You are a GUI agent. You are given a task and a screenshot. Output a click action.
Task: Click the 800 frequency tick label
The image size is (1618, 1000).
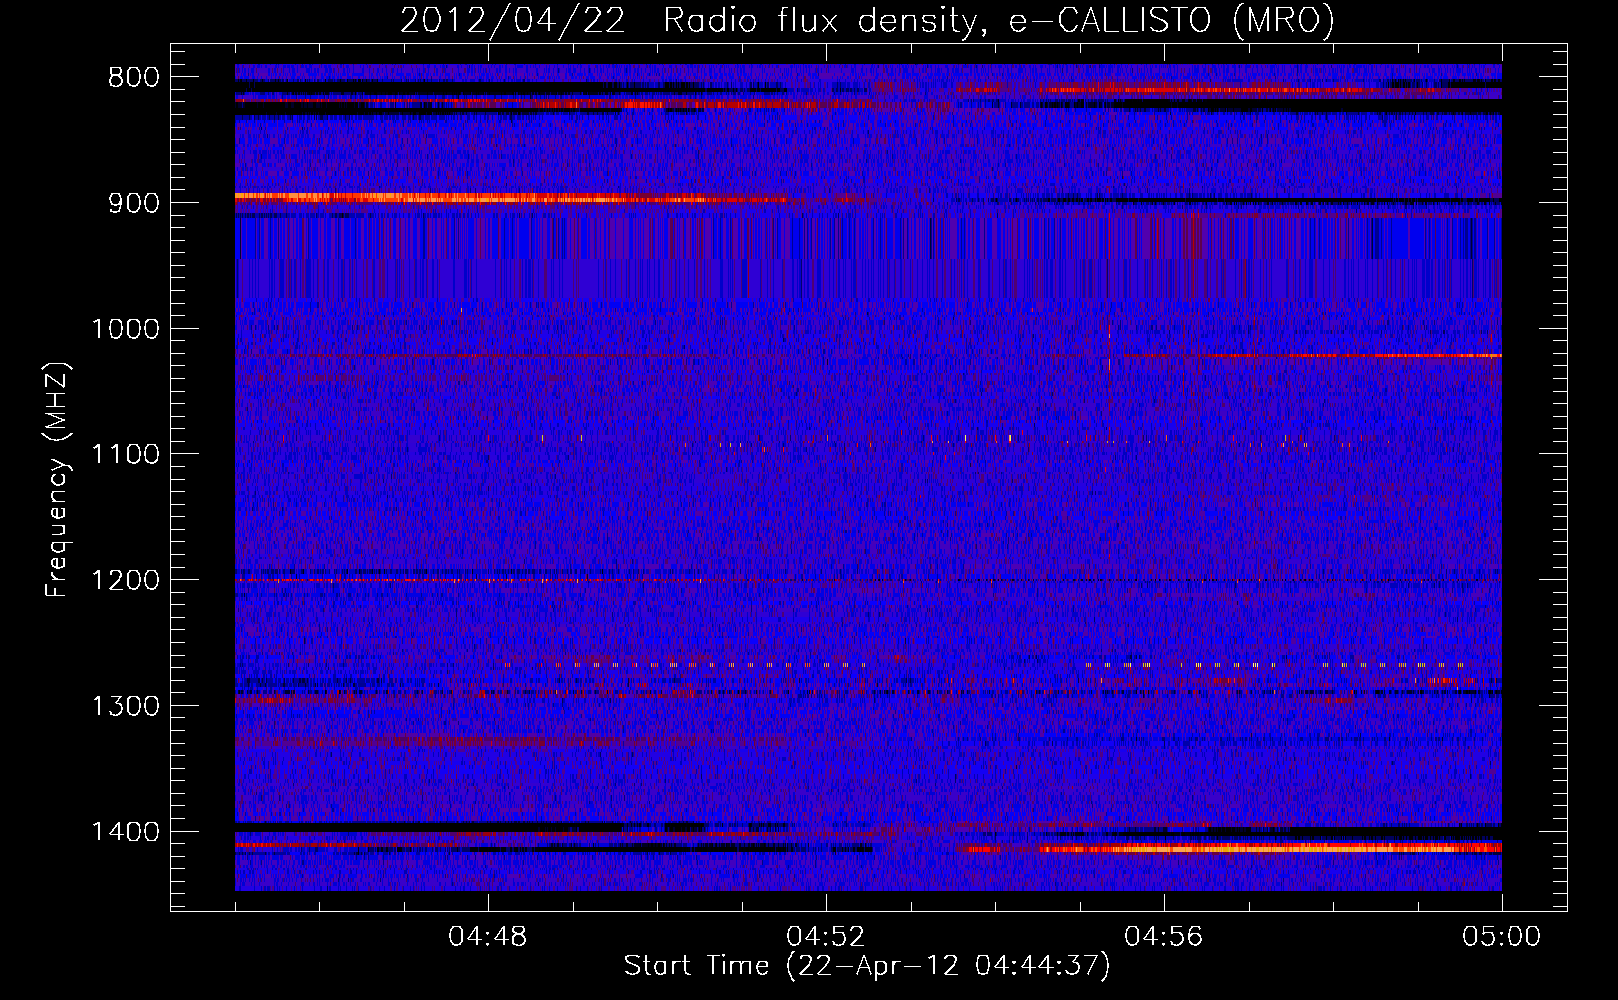134,78
